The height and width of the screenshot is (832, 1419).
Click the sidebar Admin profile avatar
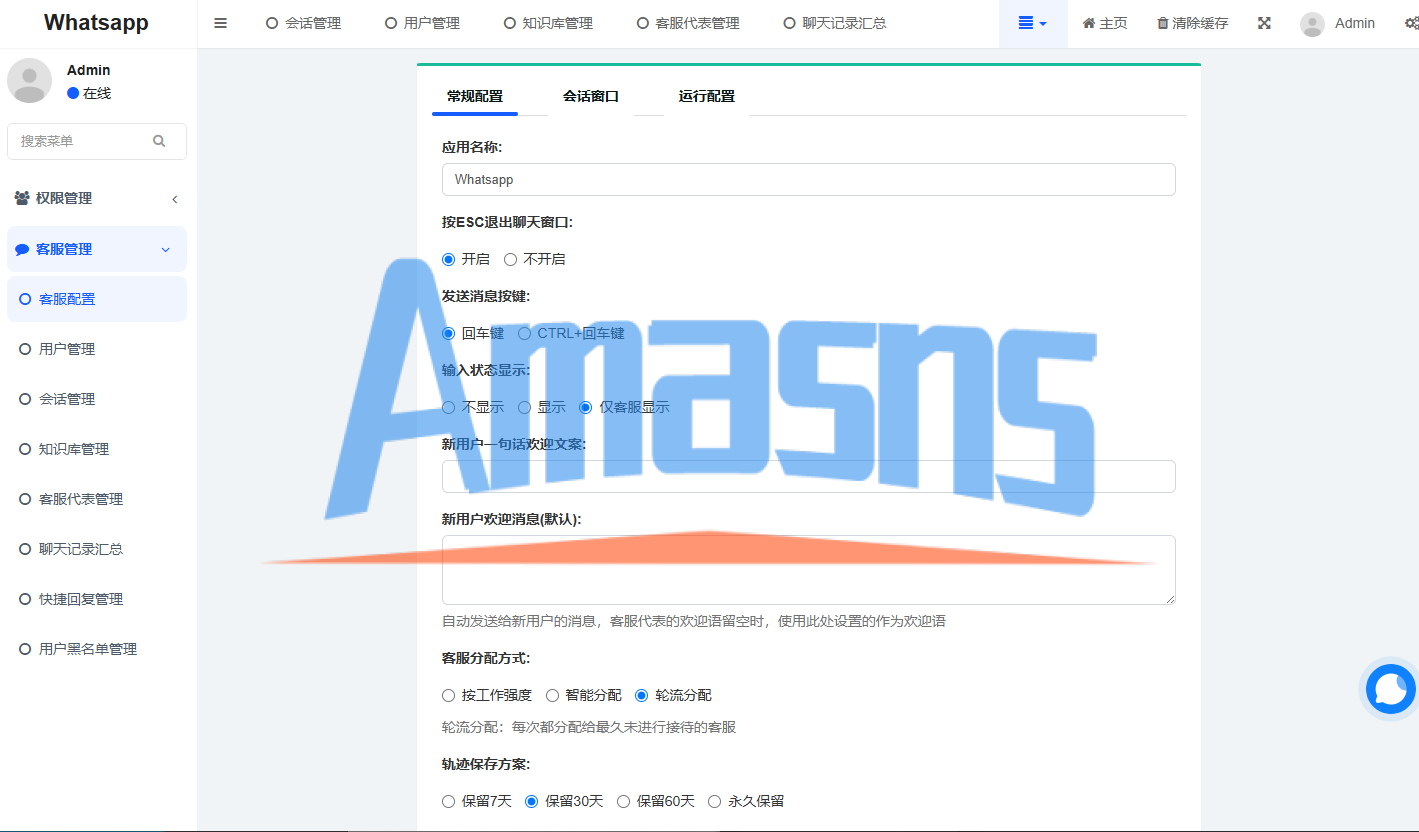(30, 80)
